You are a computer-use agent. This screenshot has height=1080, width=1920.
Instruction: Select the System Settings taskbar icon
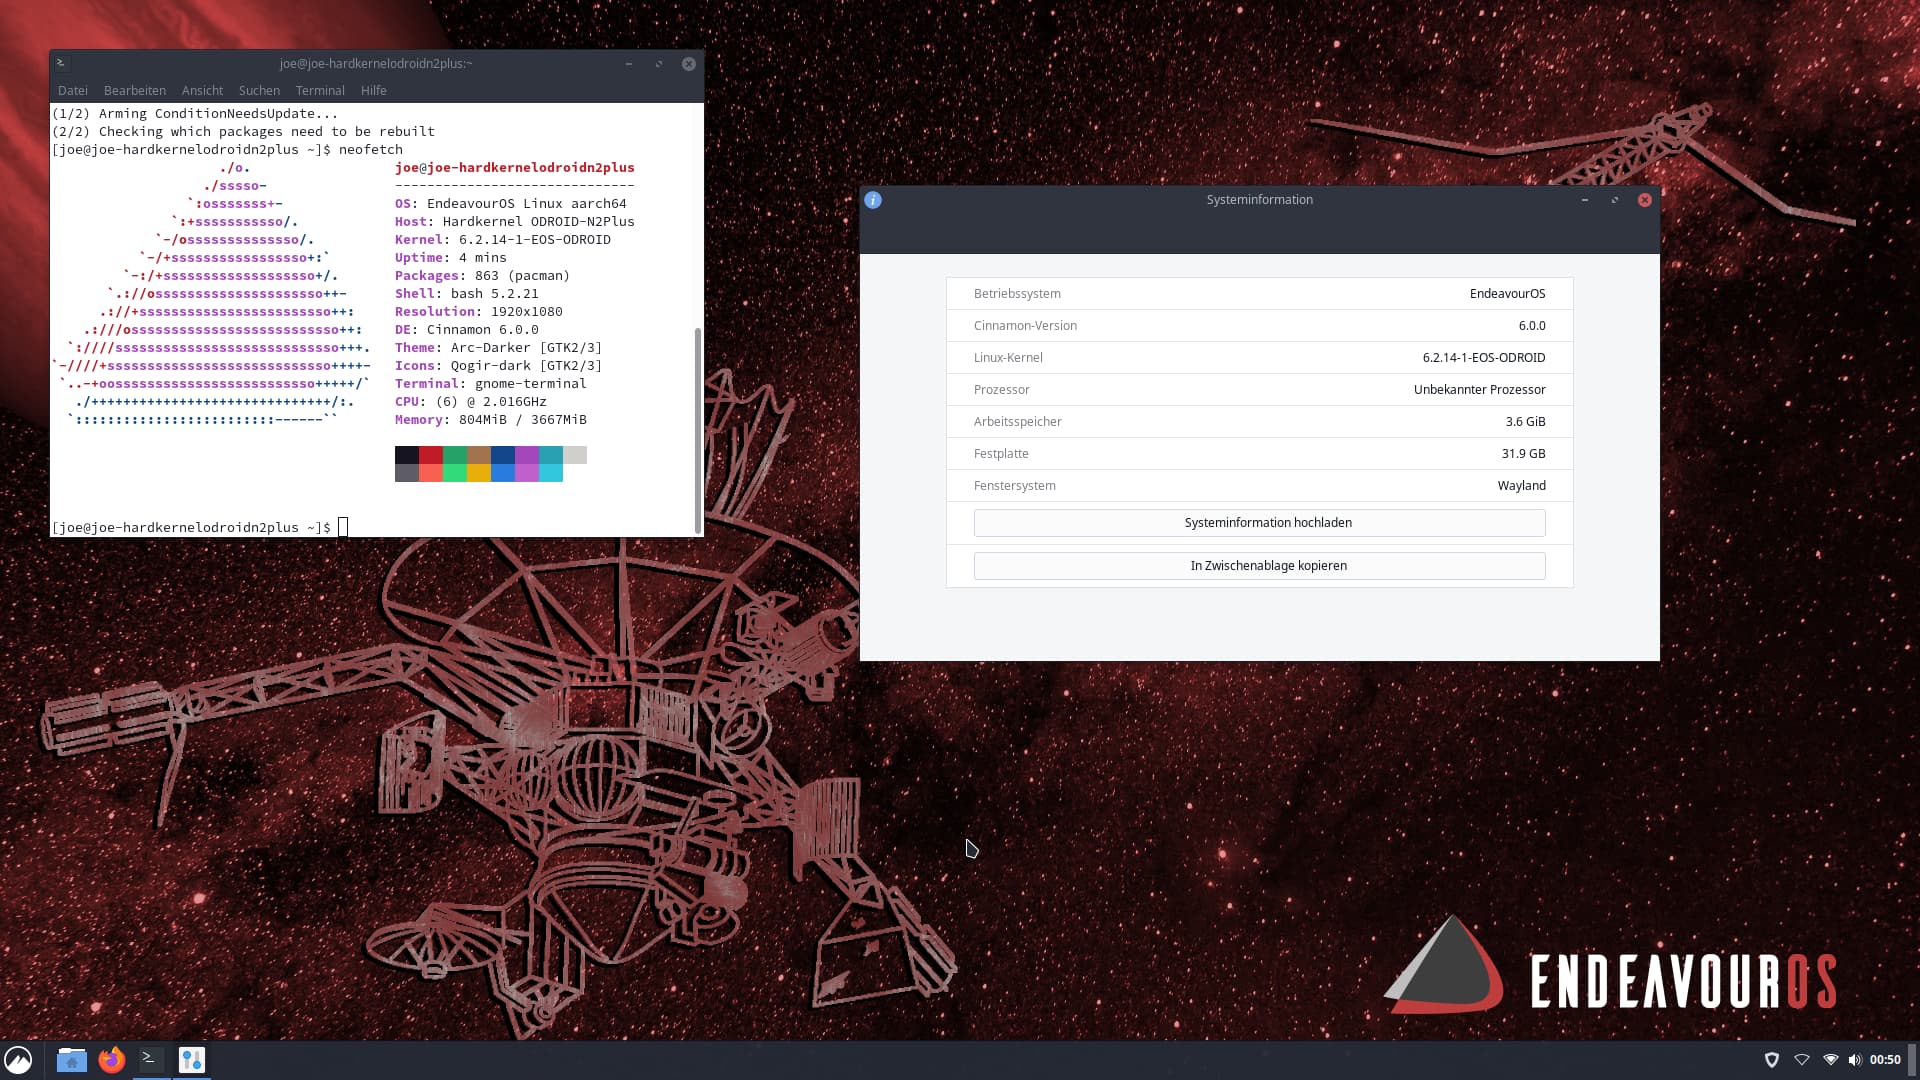tap(191, 1060)
